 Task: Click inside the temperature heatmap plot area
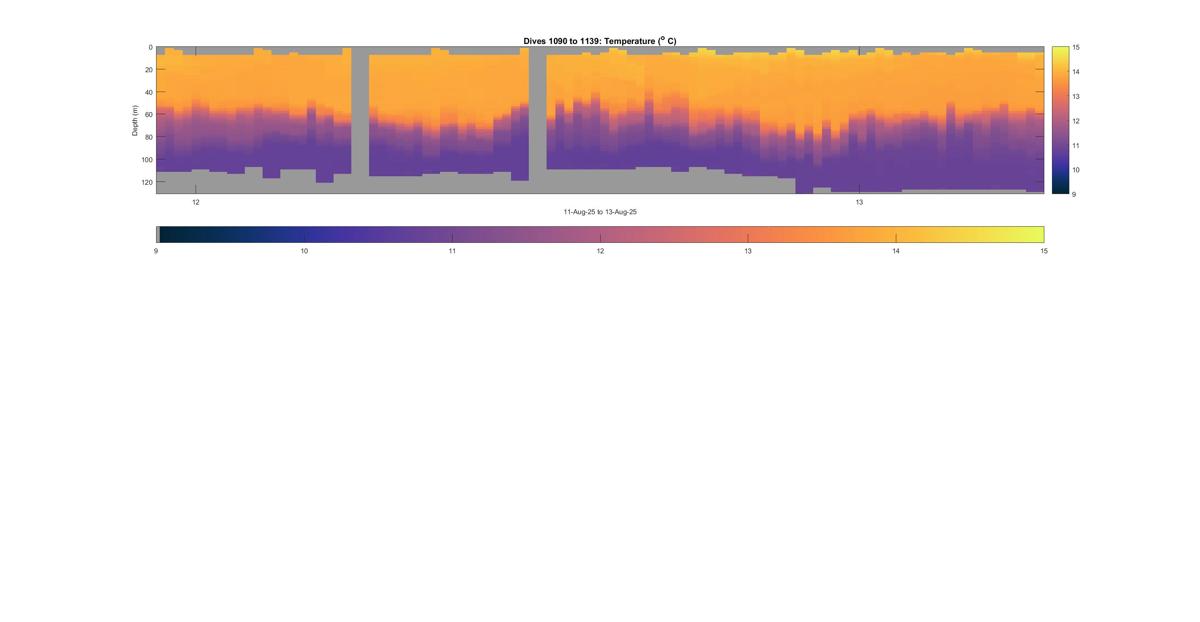[600, 120]
